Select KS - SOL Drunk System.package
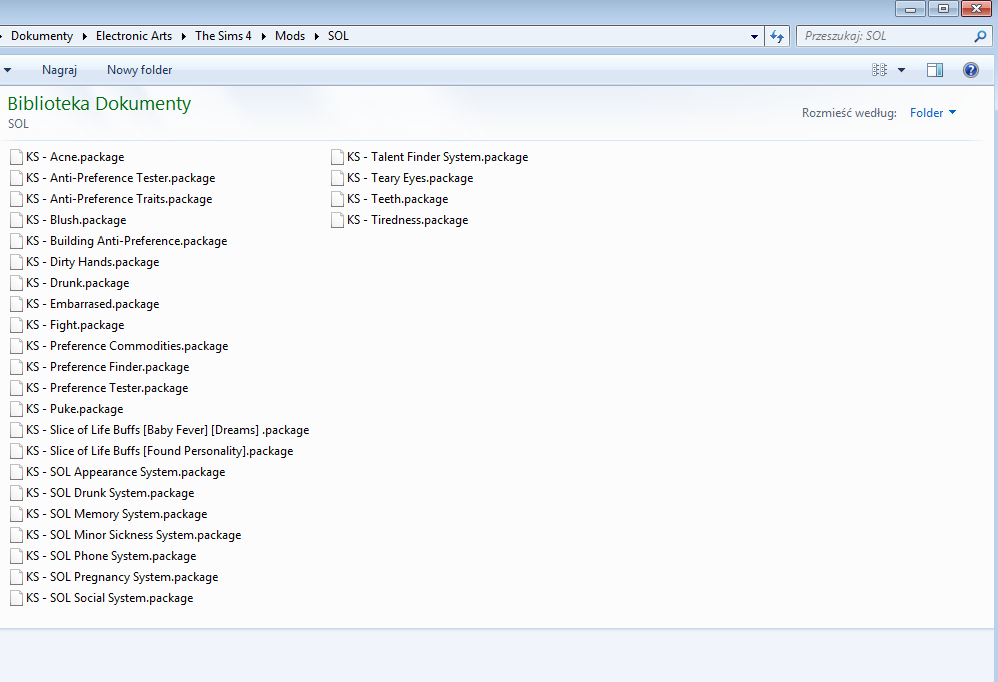This screenshot has width=998, height=682. tap(102, 493)
